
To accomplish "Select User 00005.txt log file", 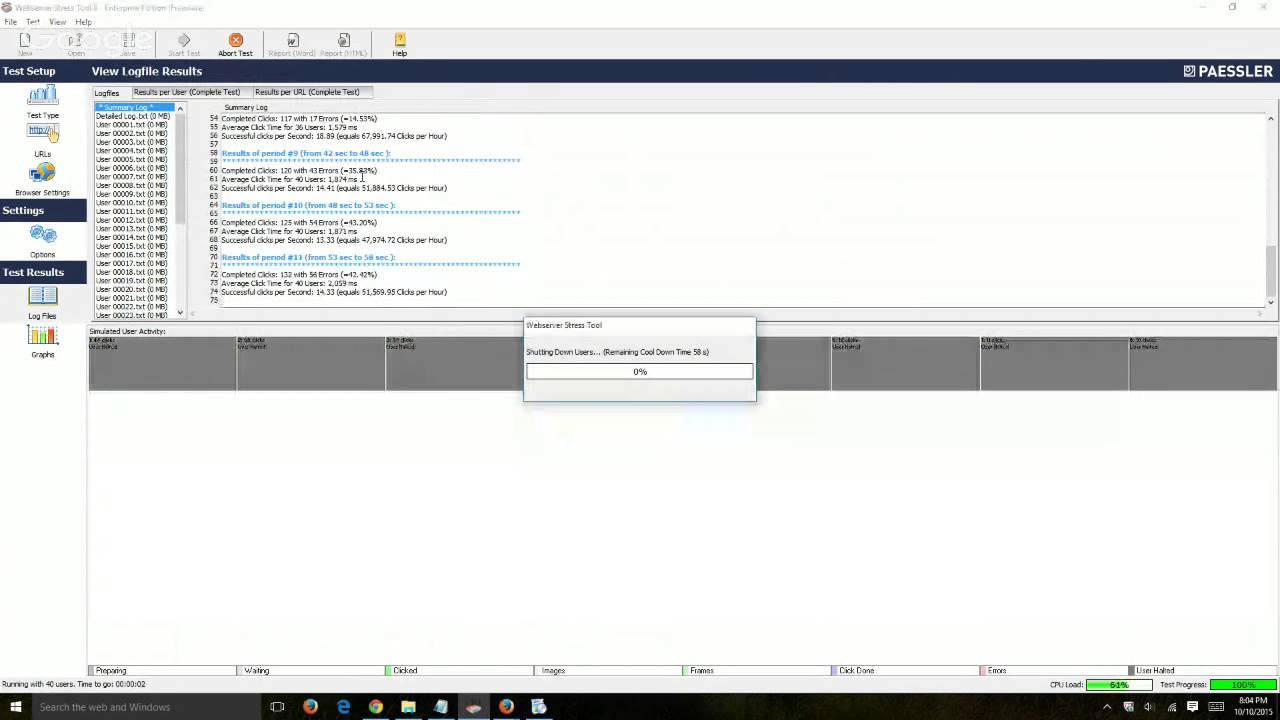I will [x=134, y=159].
